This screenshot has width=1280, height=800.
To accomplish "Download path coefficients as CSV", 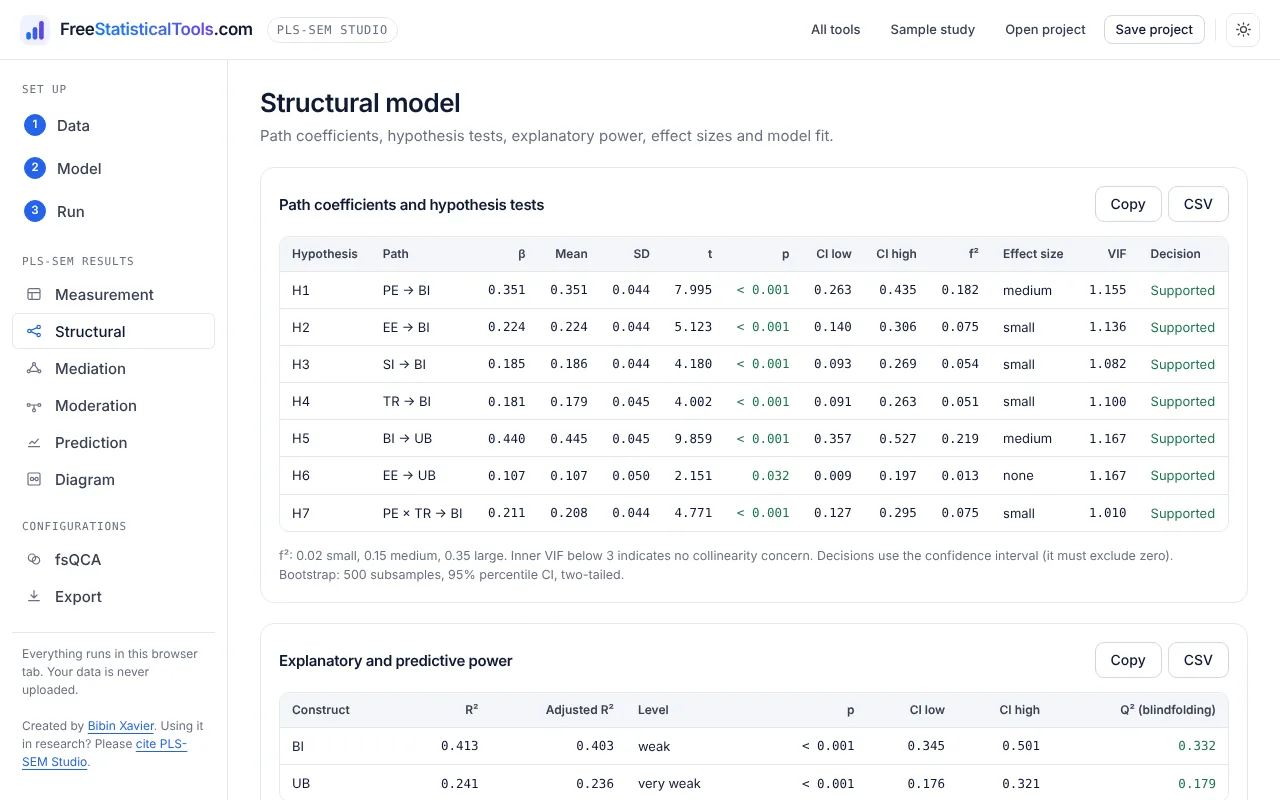I will tap(1198, 204).
